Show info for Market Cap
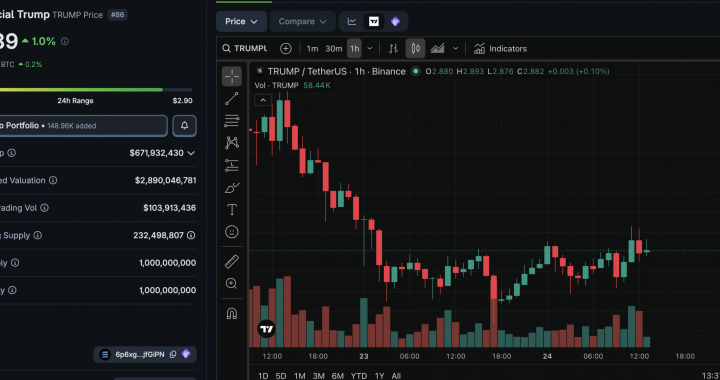The width and height of the screenshot is (720, 380). coord(11,153)
